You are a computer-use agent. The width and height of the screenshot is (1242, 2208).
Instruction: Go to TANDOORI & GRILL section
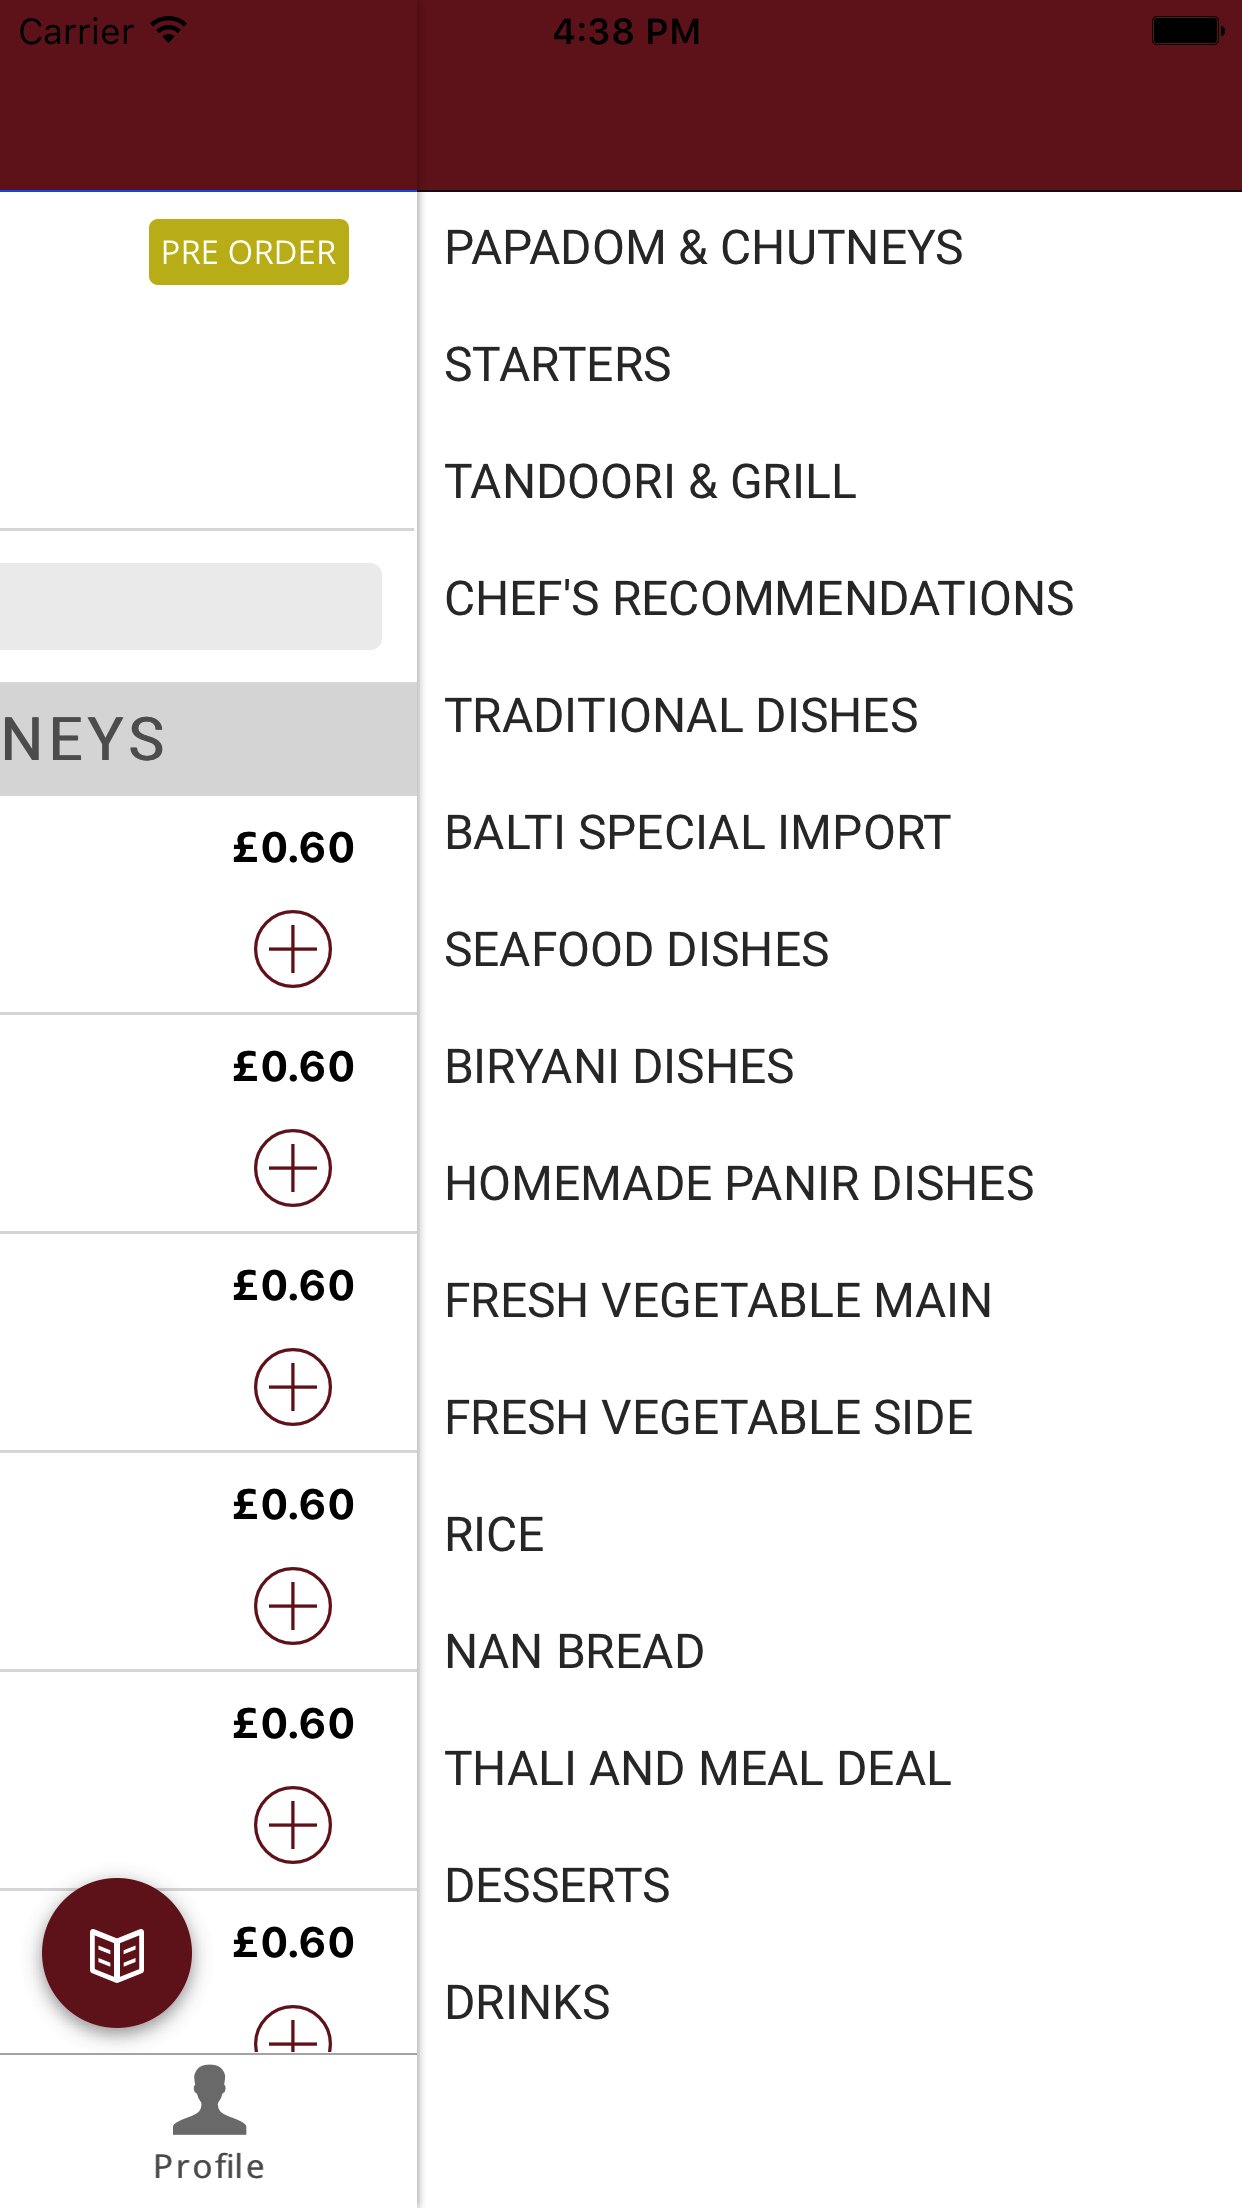[650, 482]
